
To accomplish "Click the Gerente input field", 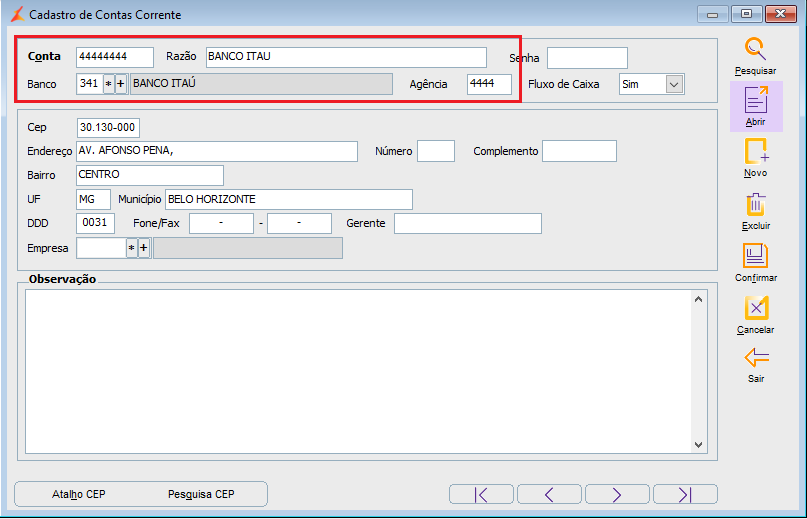I will pos(468,223).
